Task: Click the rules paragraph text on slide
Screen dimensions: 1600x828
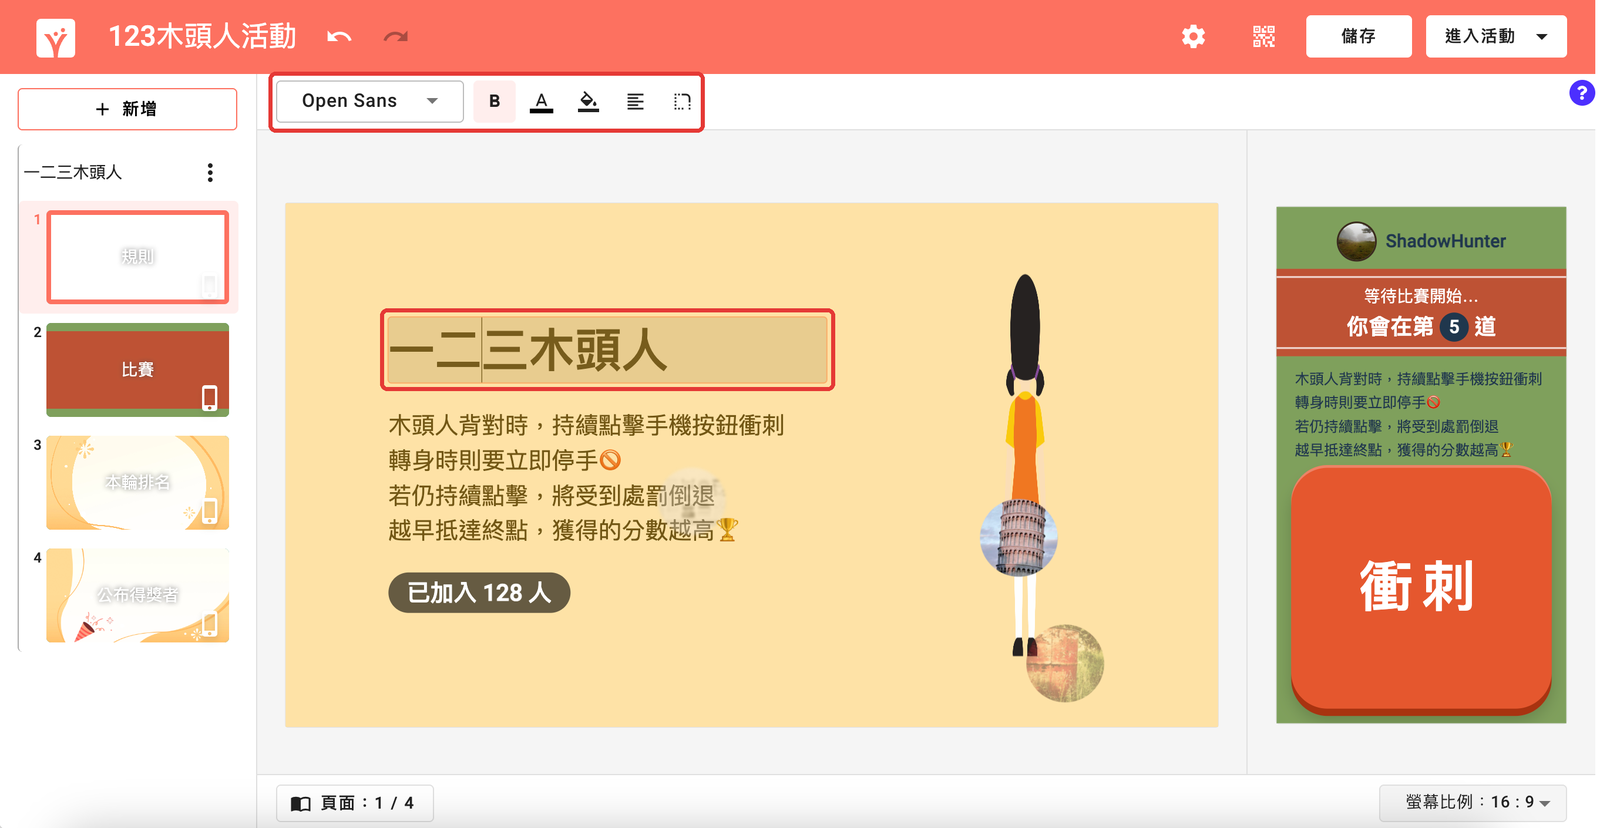Action: 586,478
